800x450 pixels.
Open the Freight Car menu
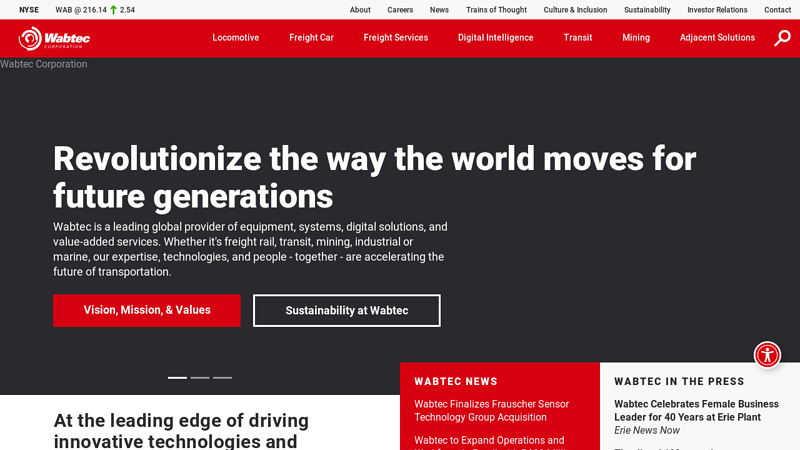(311, 38)
